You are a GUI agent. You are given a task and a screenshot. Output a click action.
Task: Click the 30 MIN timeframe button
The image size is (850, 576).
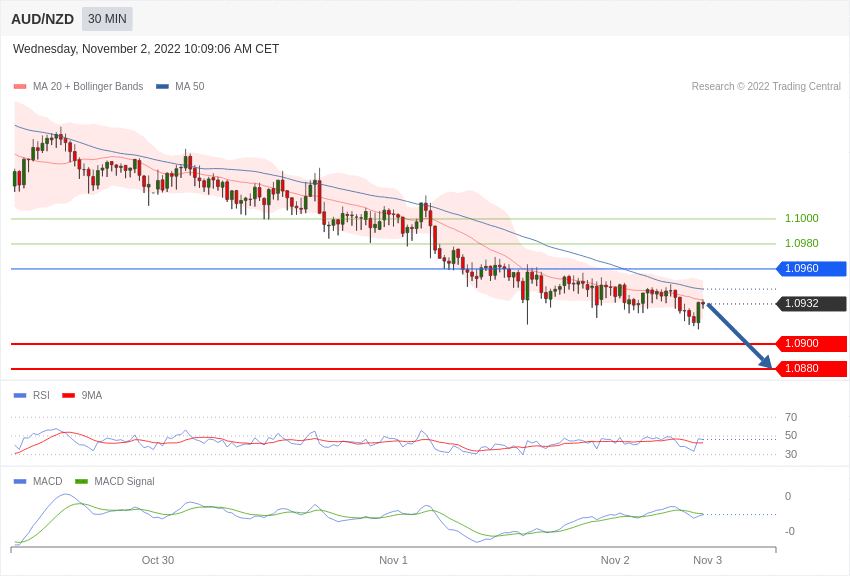click(x=107, y=19)
